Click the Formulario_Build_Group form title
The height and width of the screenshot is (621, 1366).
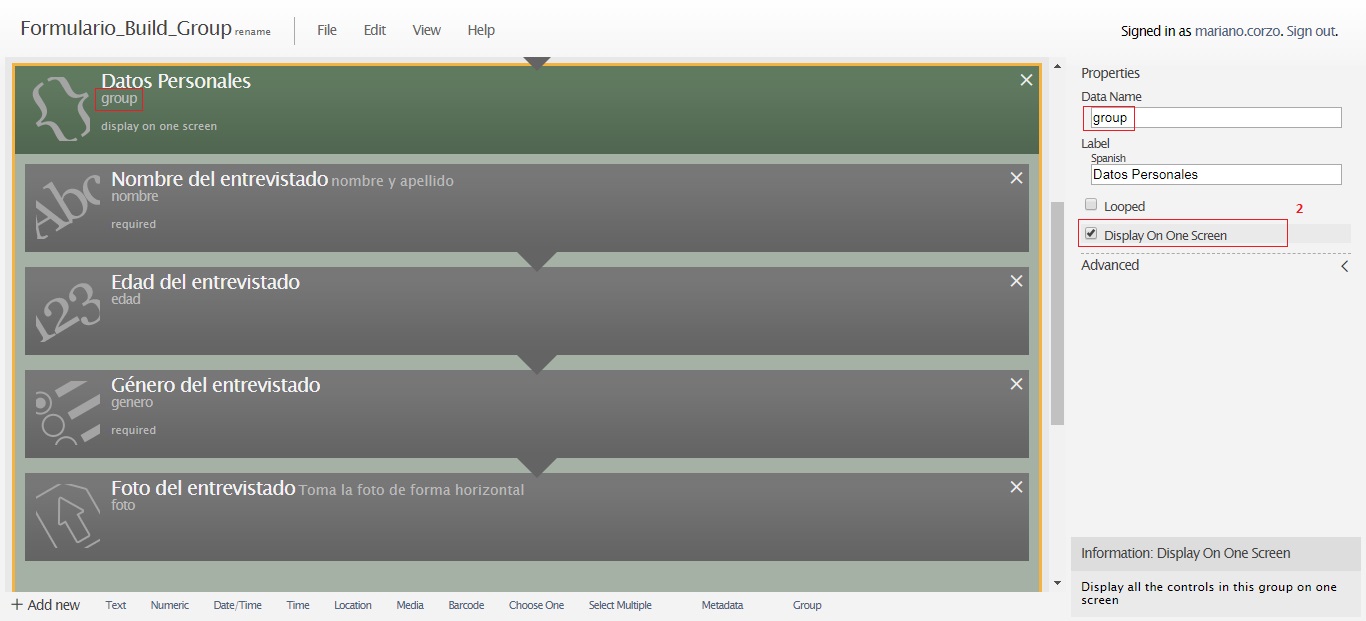pos(126,28)
